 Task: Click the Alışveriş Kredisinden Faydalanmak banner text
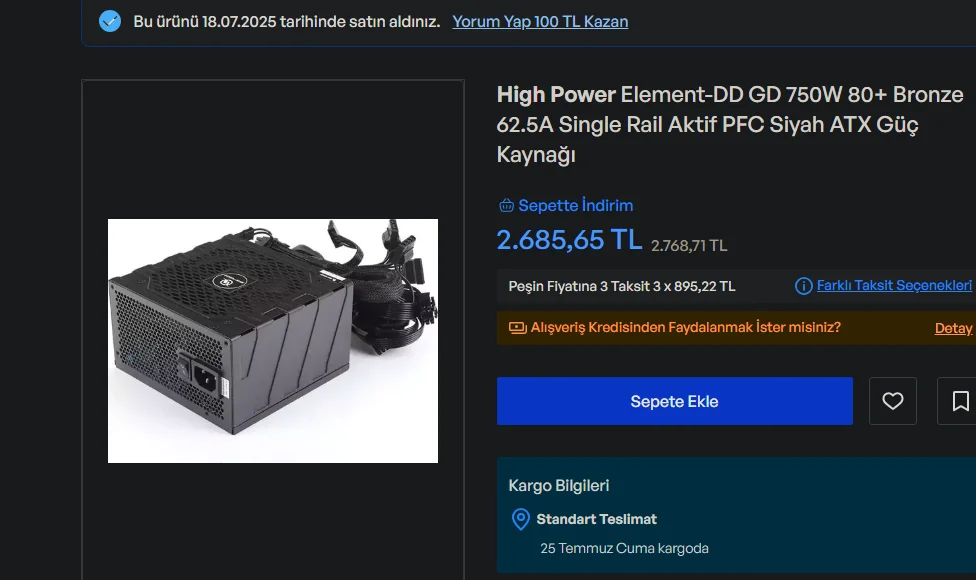(685, 327)
